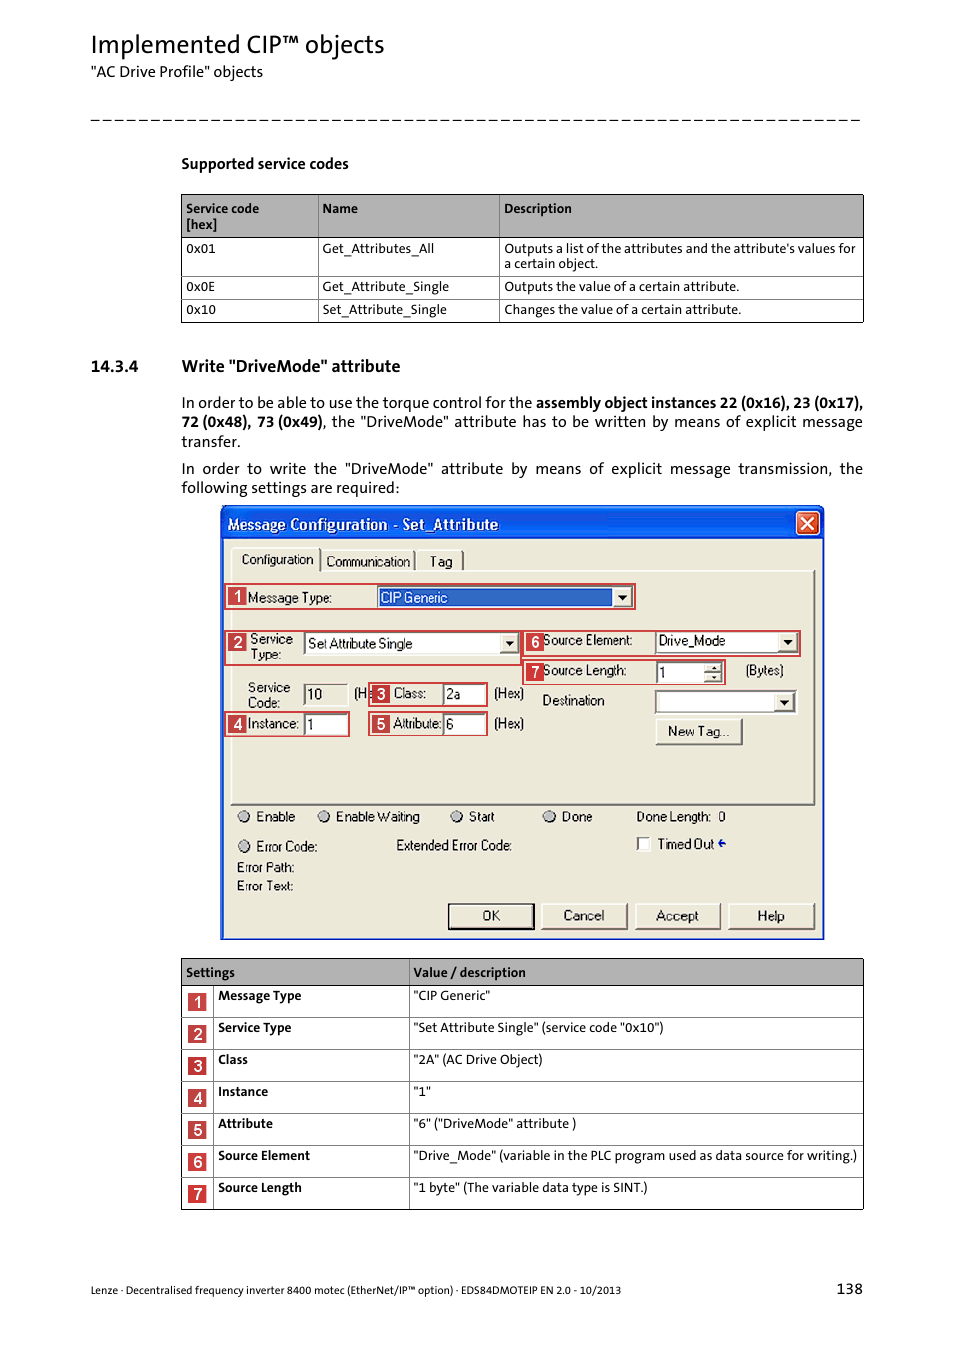Click the Message Type row in settings table

tap(522, 1002)
